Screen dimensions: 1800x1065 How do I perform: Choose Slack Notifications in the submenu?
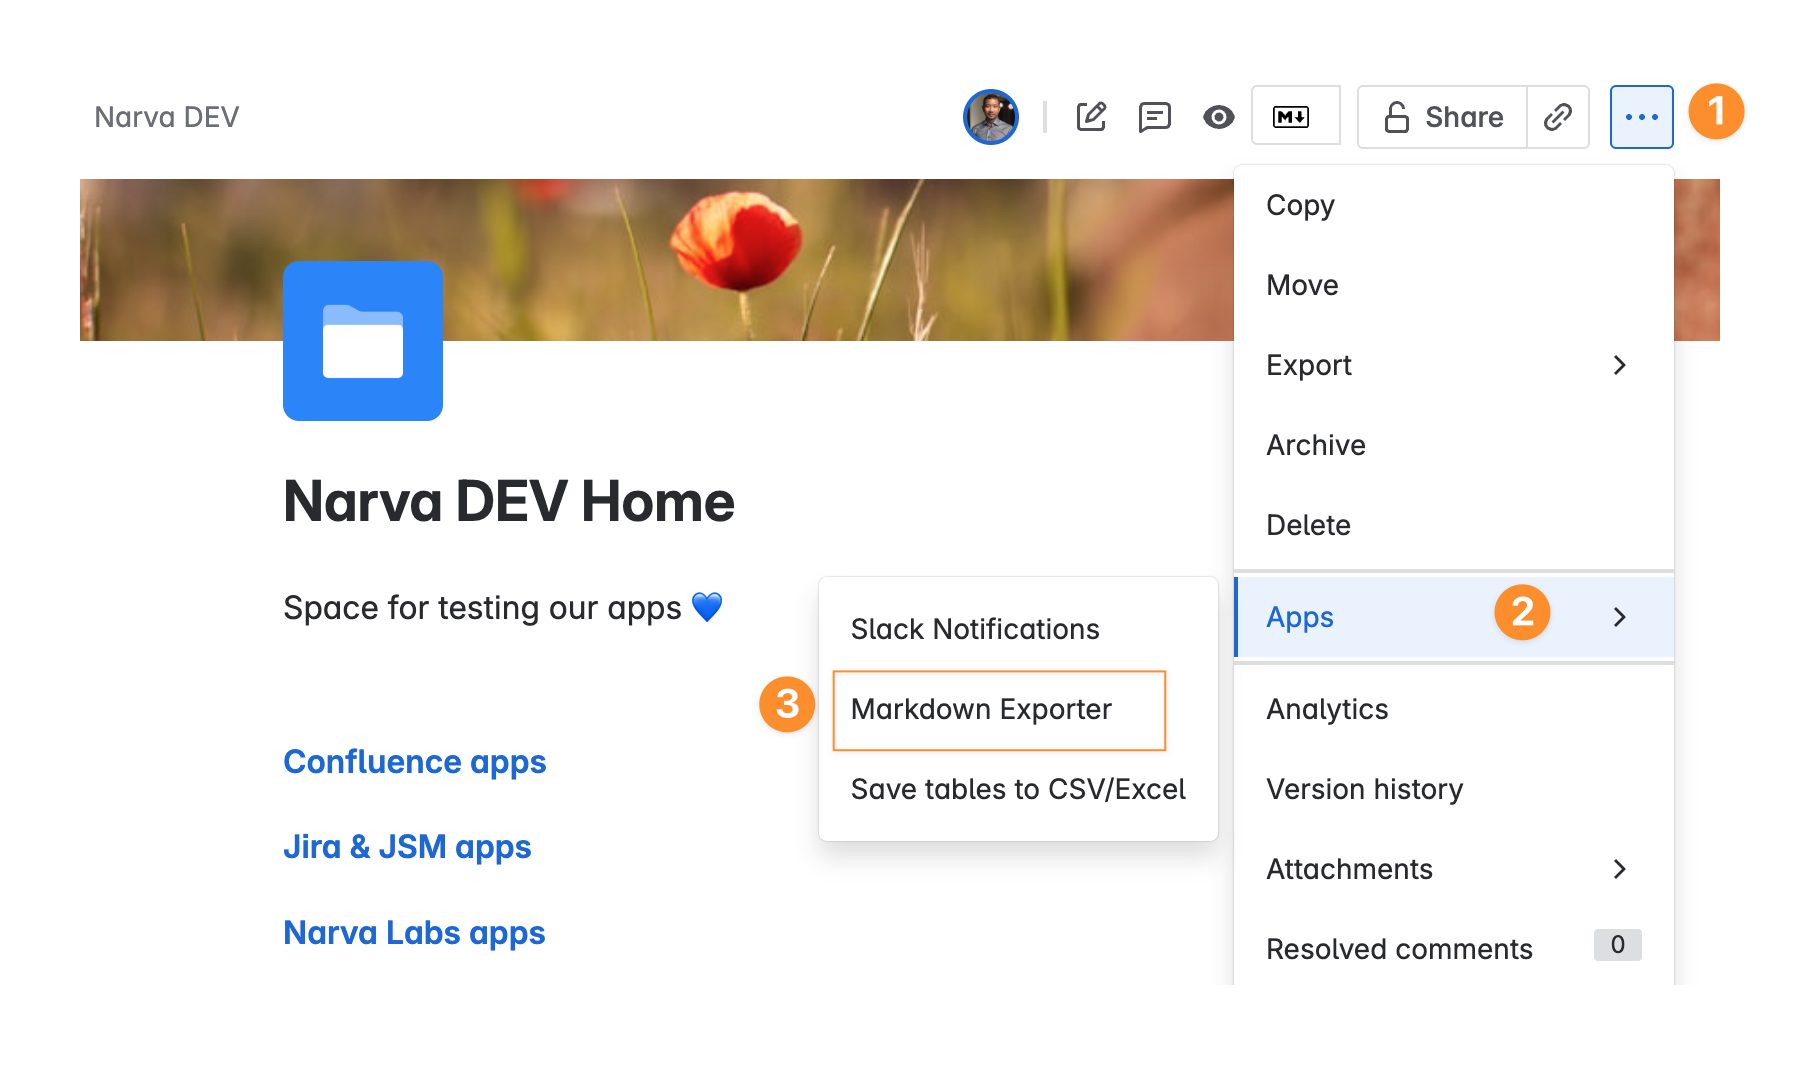(x=975, y=629)
